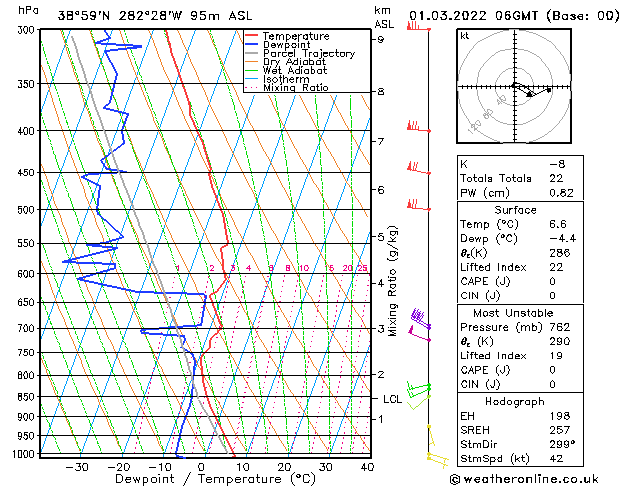The height and width of the screenshot is (486, 629).
Task: Click the StmSpd value 42
Action: coord(556,458)
